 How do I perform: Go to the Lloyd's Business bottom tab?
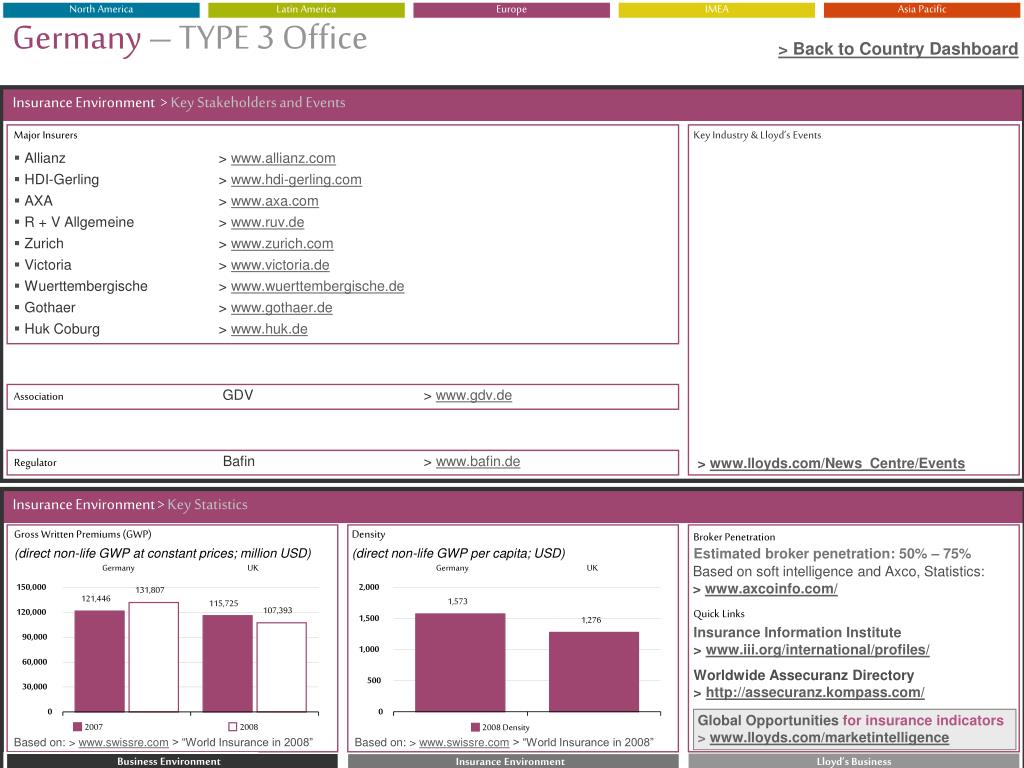pos(854,761)
